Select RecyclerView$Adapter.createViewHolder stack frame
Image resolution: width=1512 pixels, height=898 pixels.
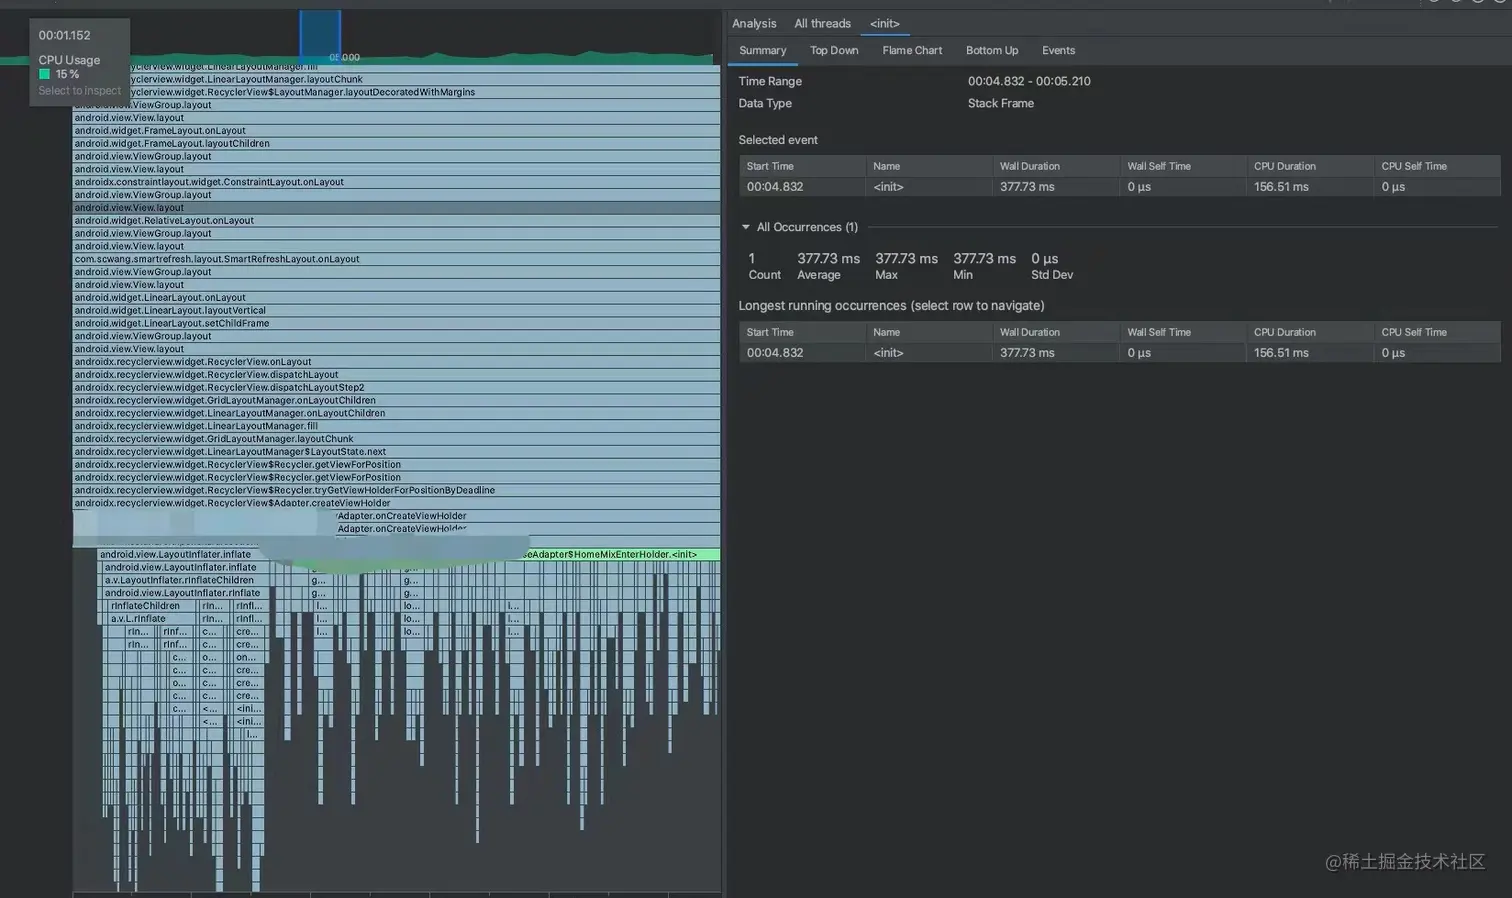click(396, 503)
